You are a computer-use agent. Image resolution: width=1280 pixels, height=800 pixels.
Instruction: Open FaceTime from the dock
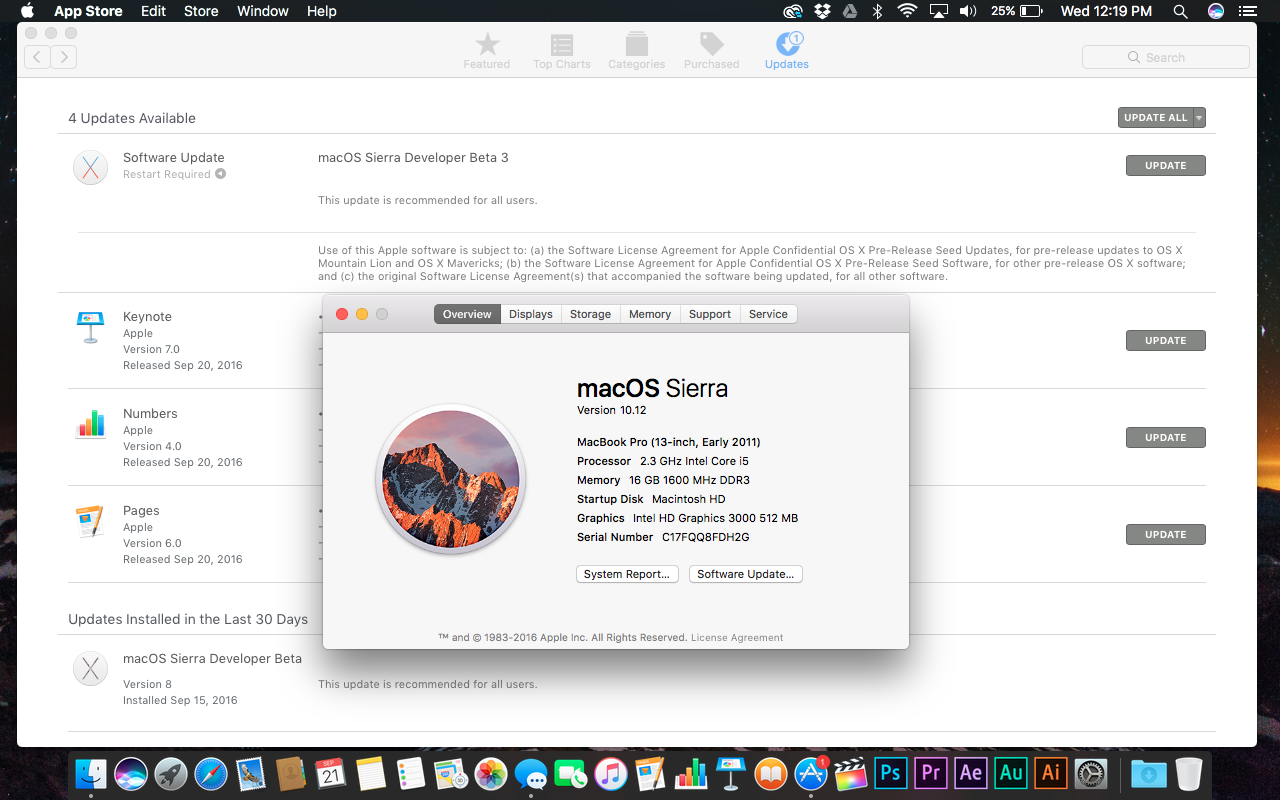571,773
